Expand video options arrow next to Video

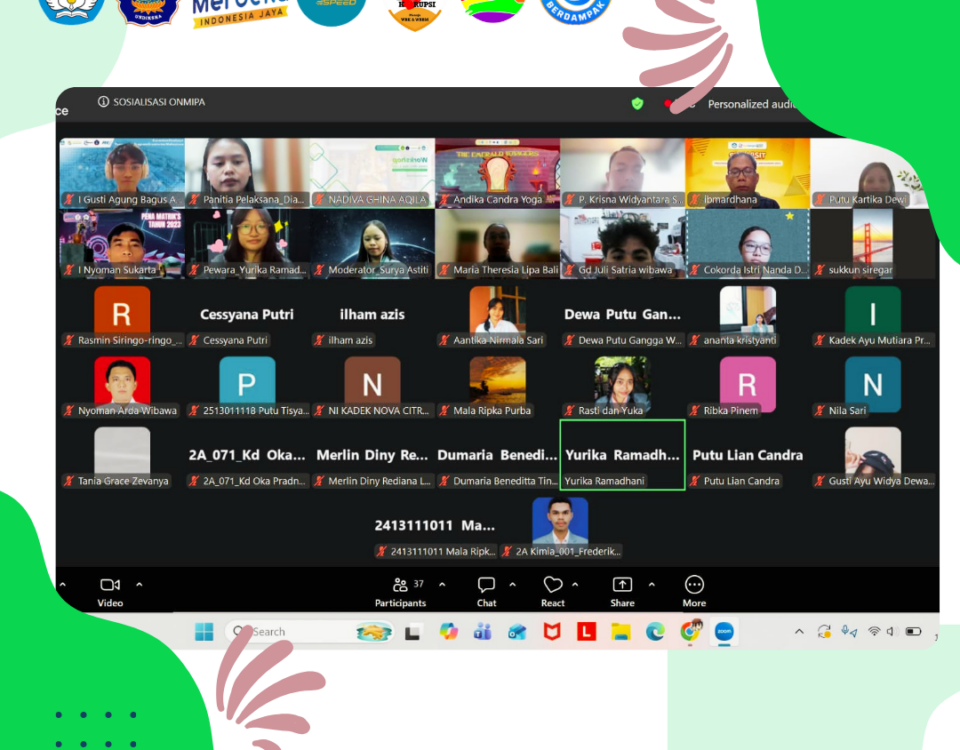(139, 585)
